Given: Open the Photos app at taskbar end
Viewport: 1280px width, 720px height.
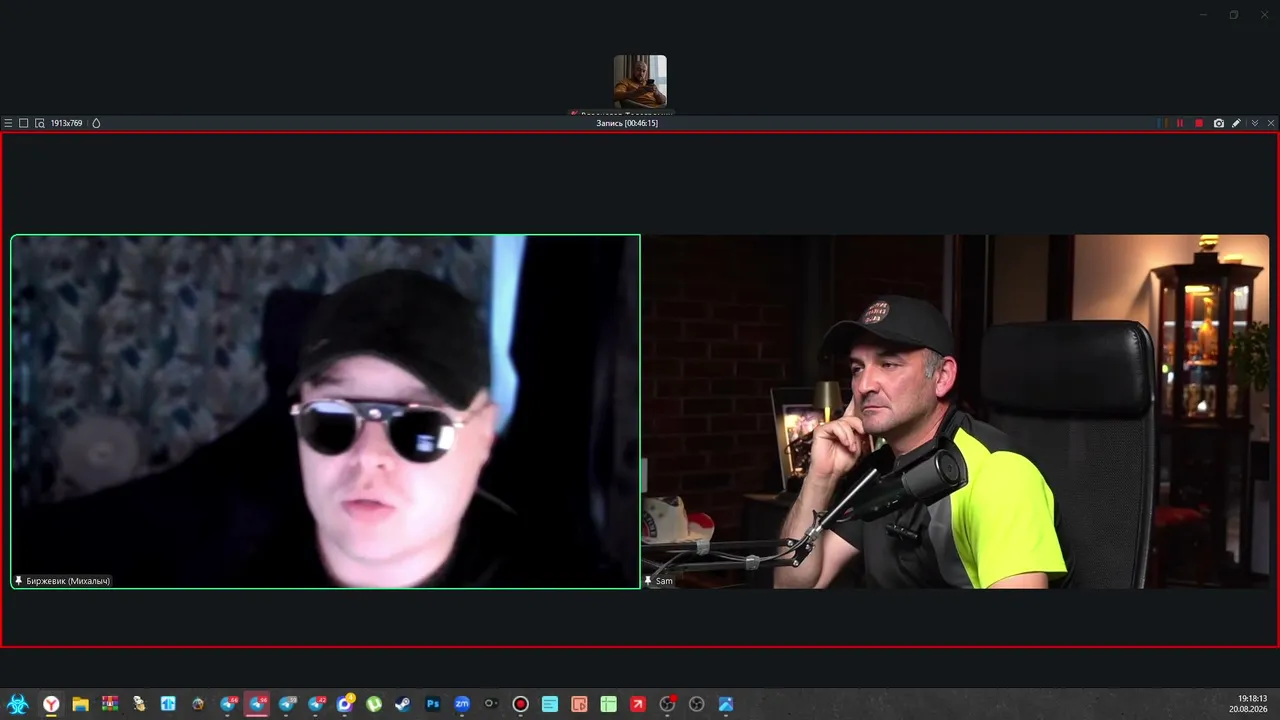Looking at the screenshot, I should (726, 704).
